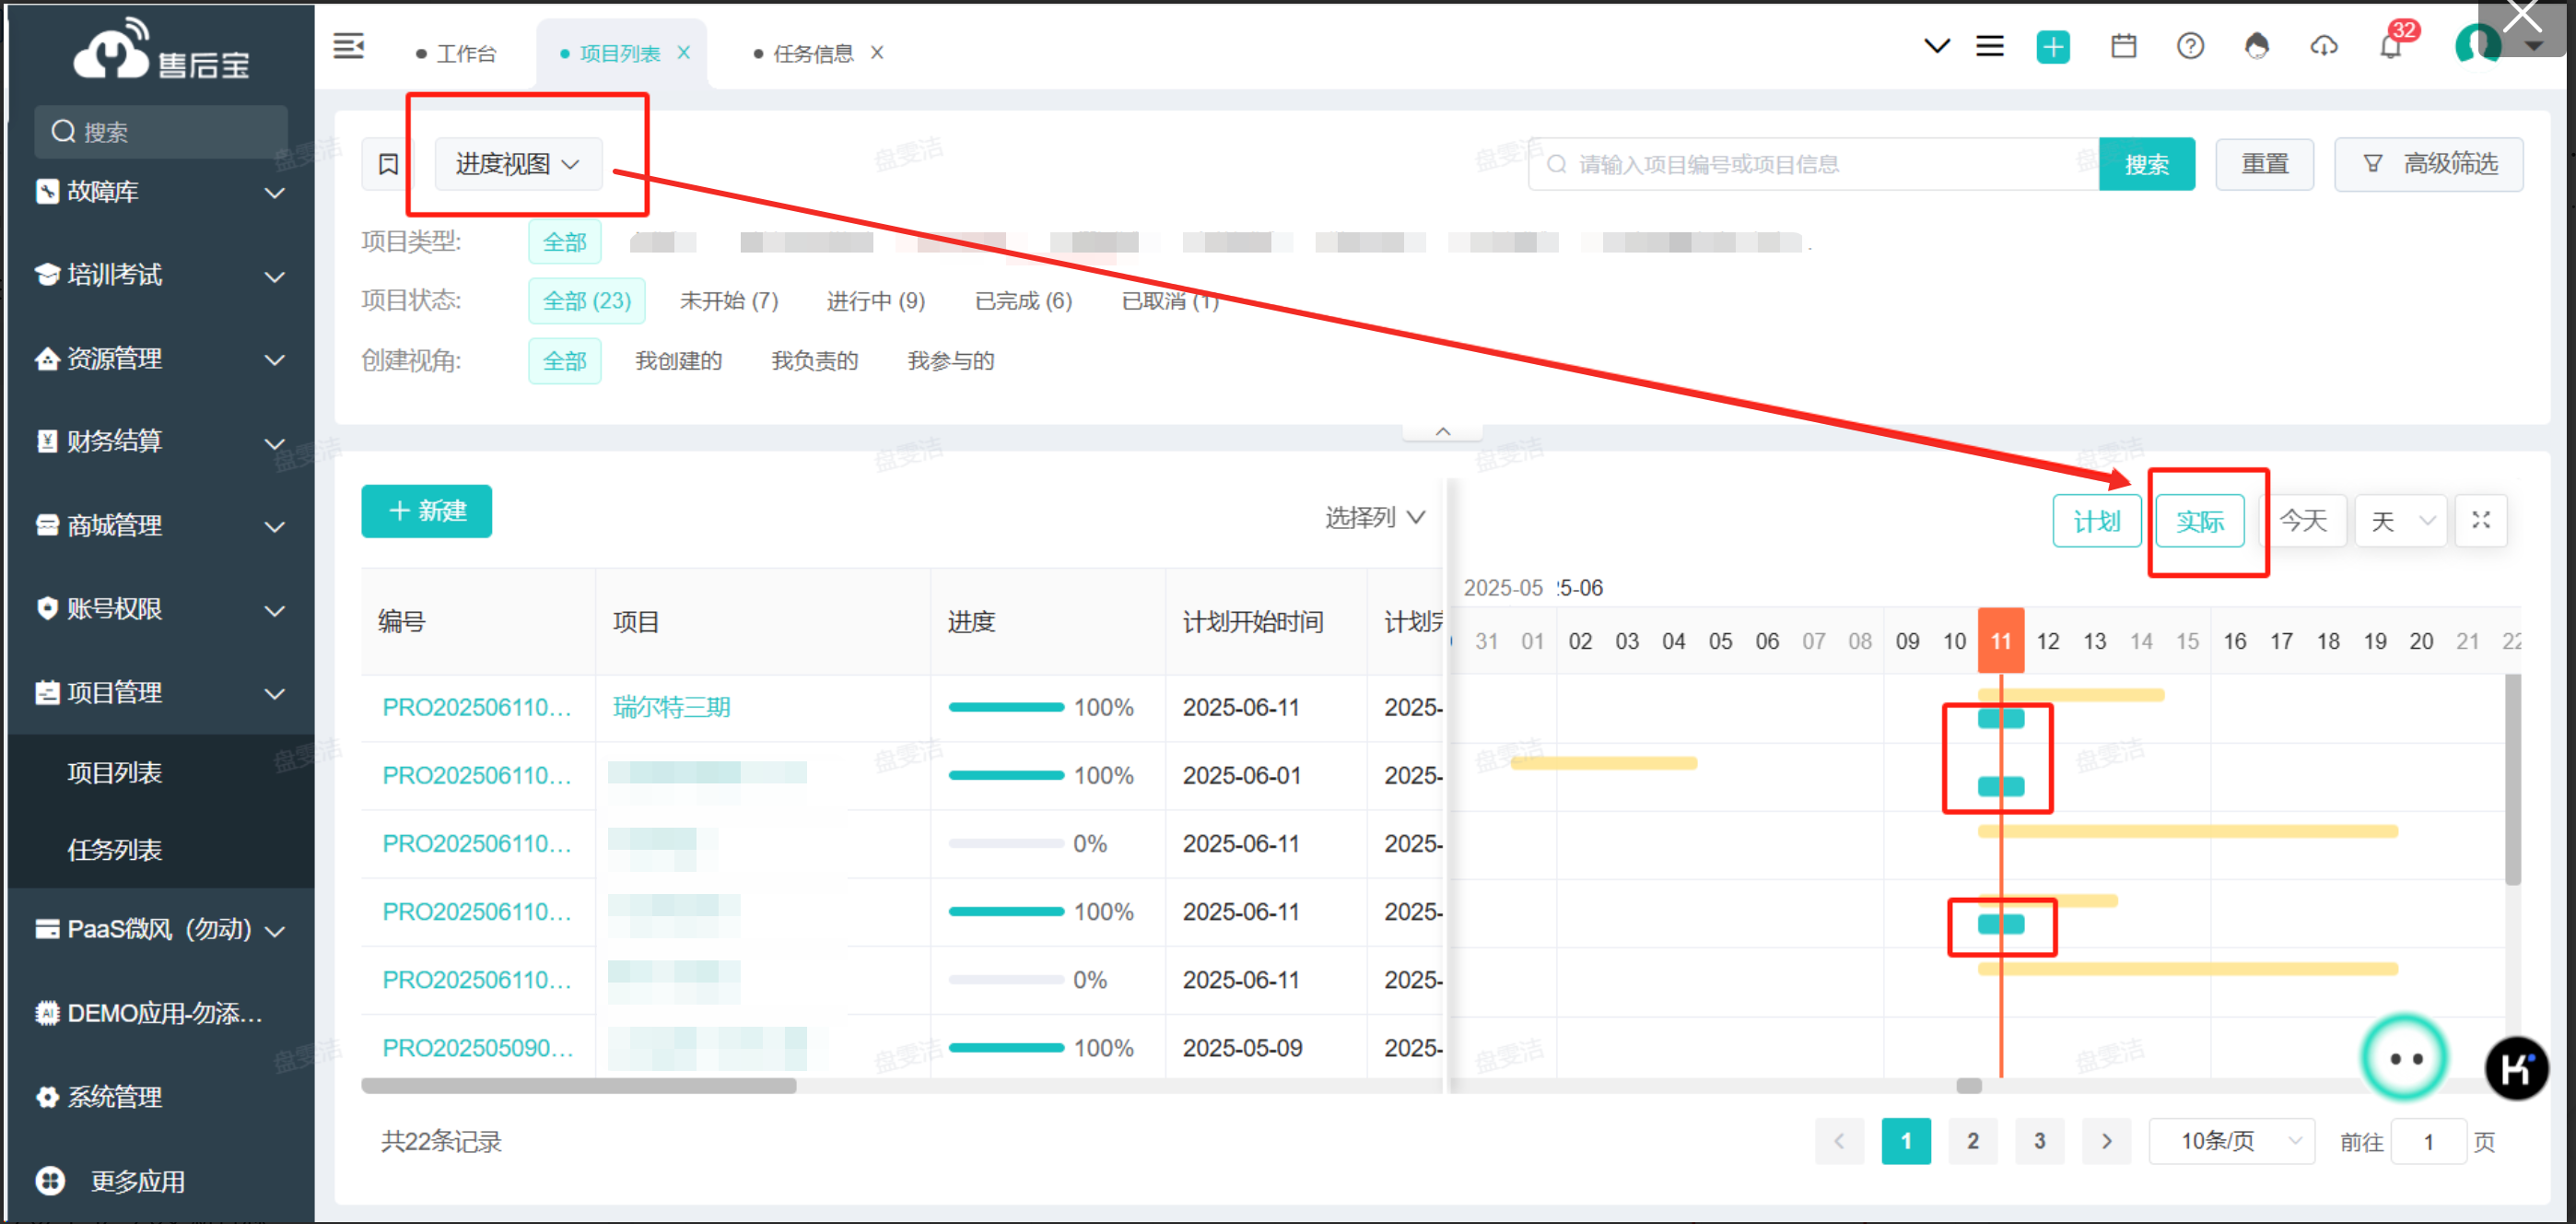Filter creation view by 我参与的
Viewport: 2576px width, 1224px height.
pos(950,361)
